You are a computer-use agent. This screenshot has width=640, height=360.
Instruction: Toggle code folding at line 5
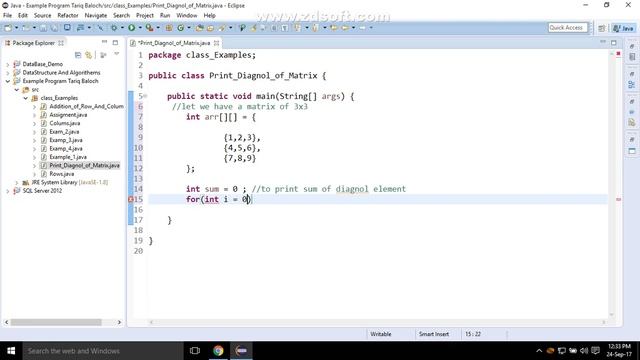click(x=145, y=96)
